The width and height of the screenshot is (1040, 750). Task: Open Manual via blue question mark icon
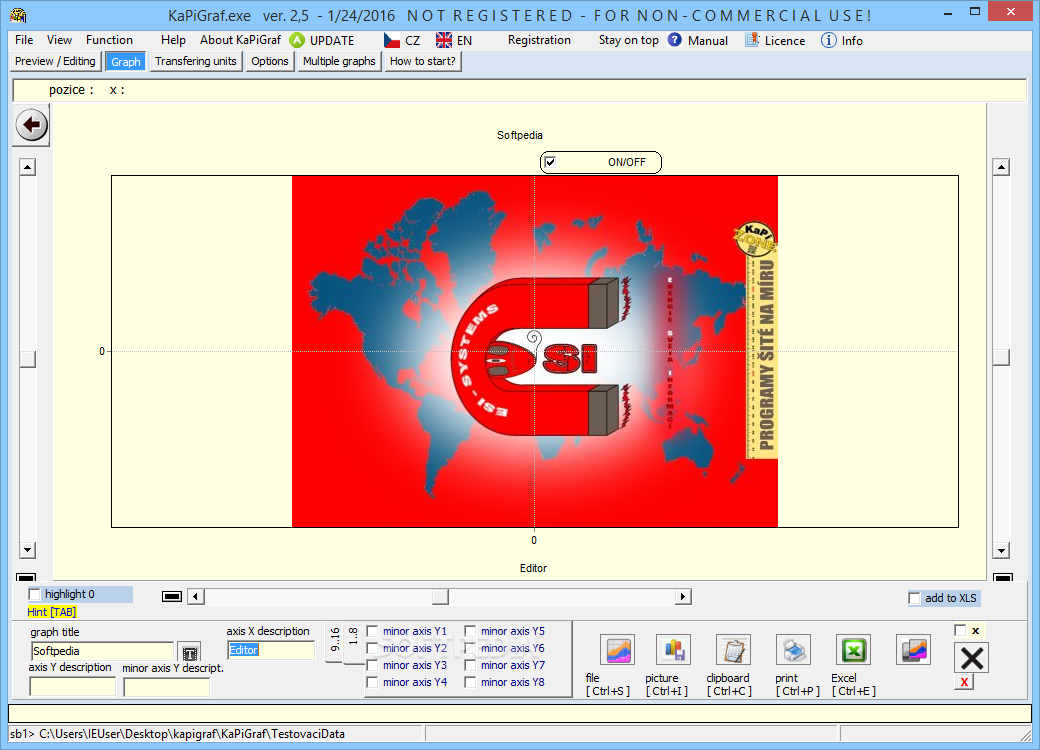click(x=675, y=40)
